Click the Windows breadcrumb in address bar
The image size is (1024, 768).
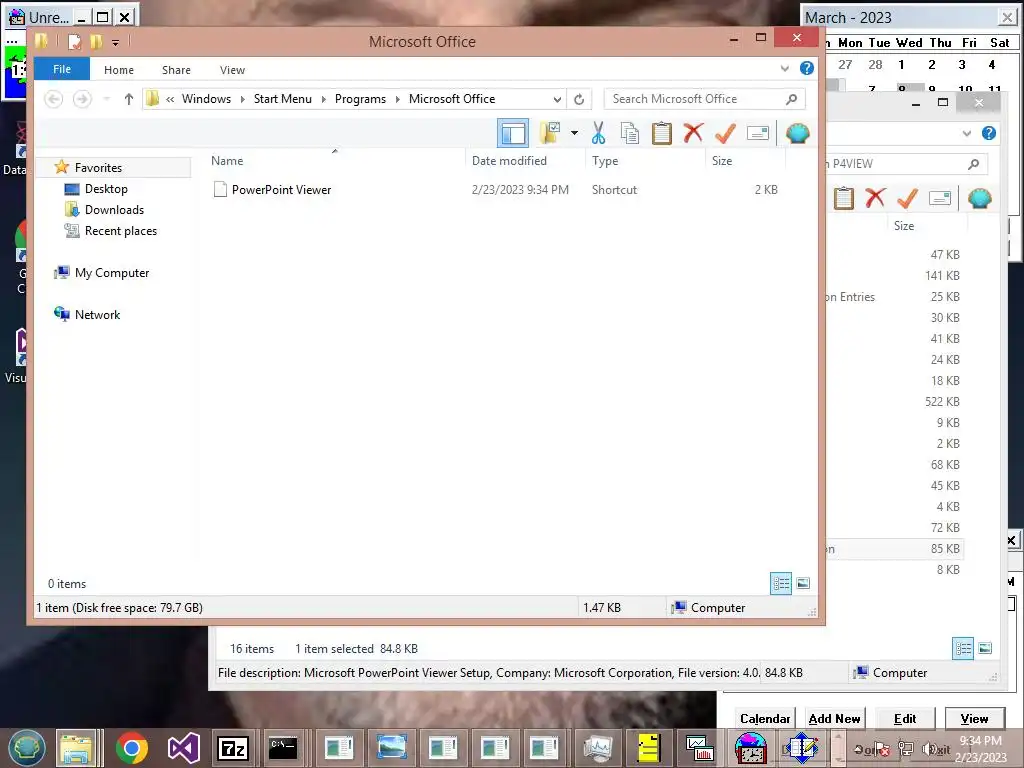(x=206, y=99)
